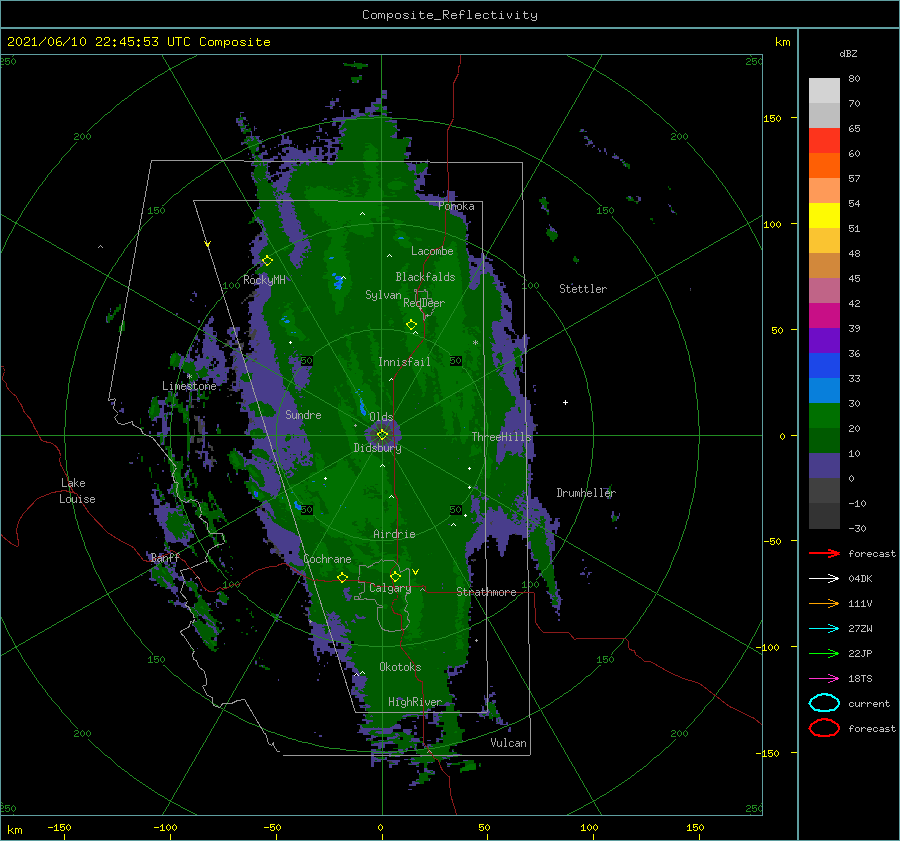Click the yellow diamond marker near Cochrane

(342, 578)
